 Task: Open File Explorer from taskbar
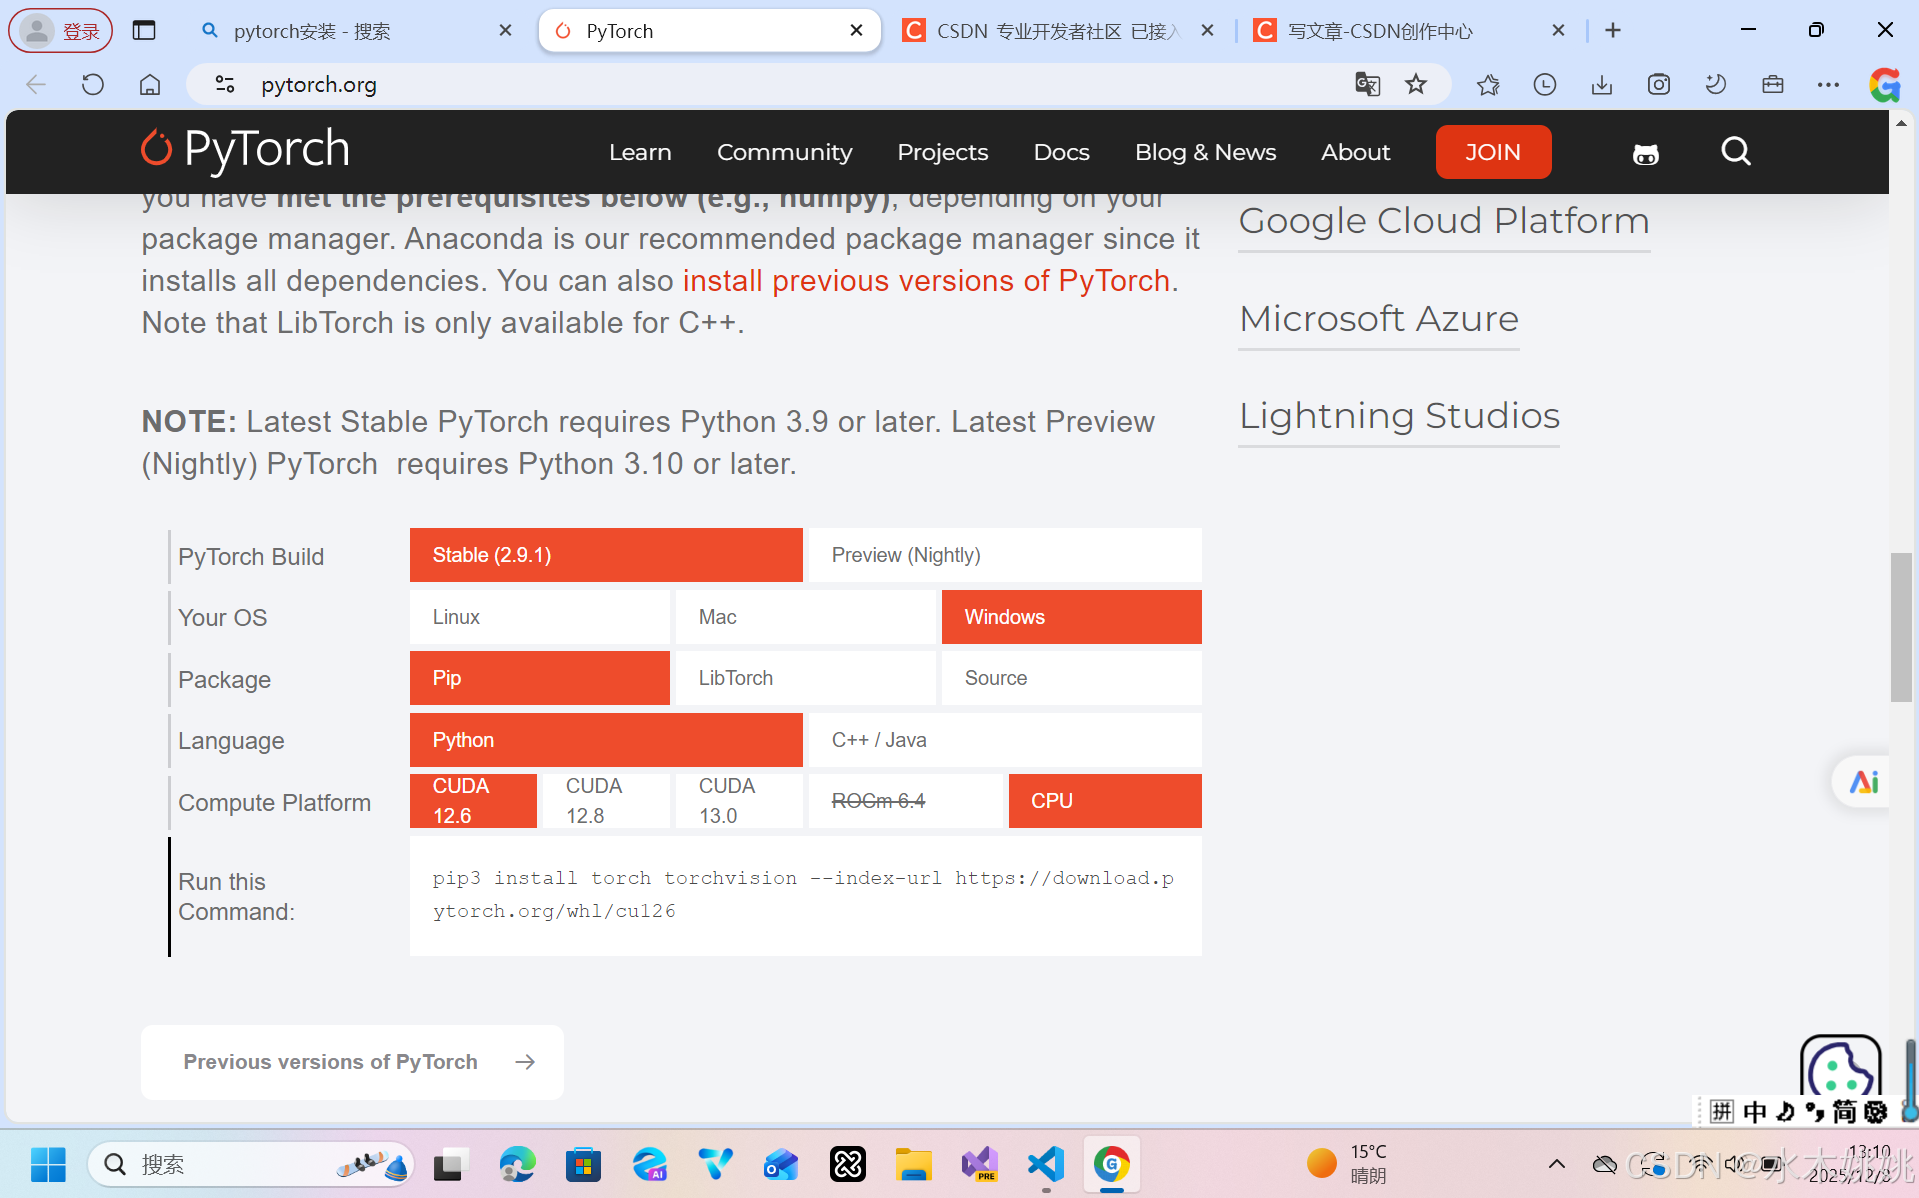pos(913,1164)
